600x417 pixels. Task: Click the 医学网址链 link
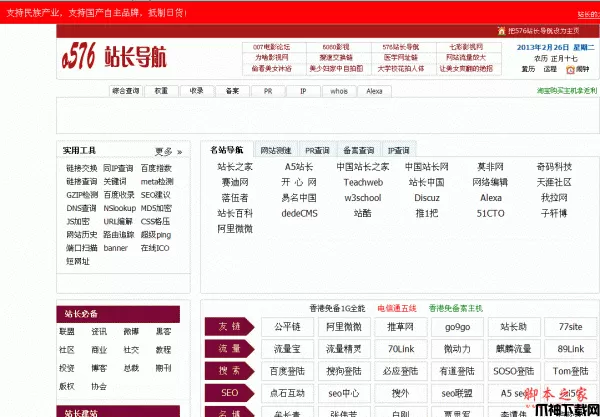[401, 58]
